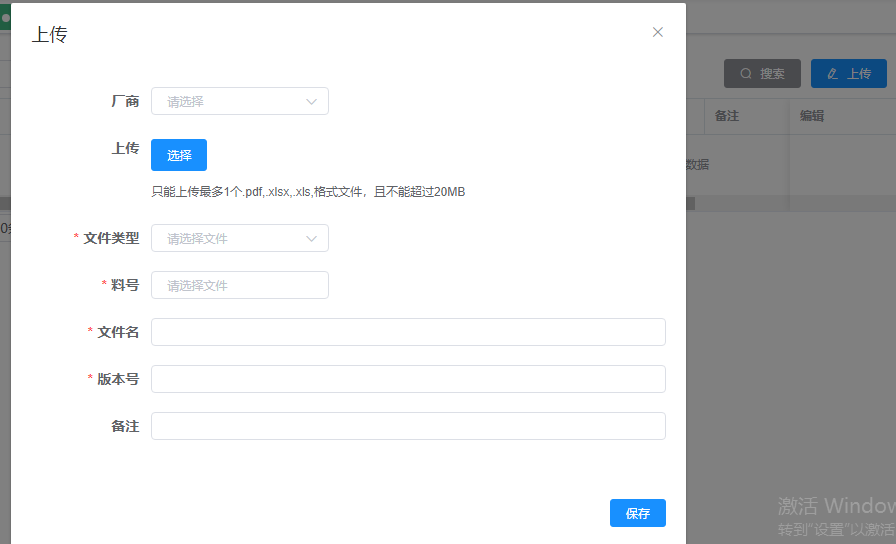The image size is (896, 544).
Task: Focus the 版本号 text input
Action: 408,379
